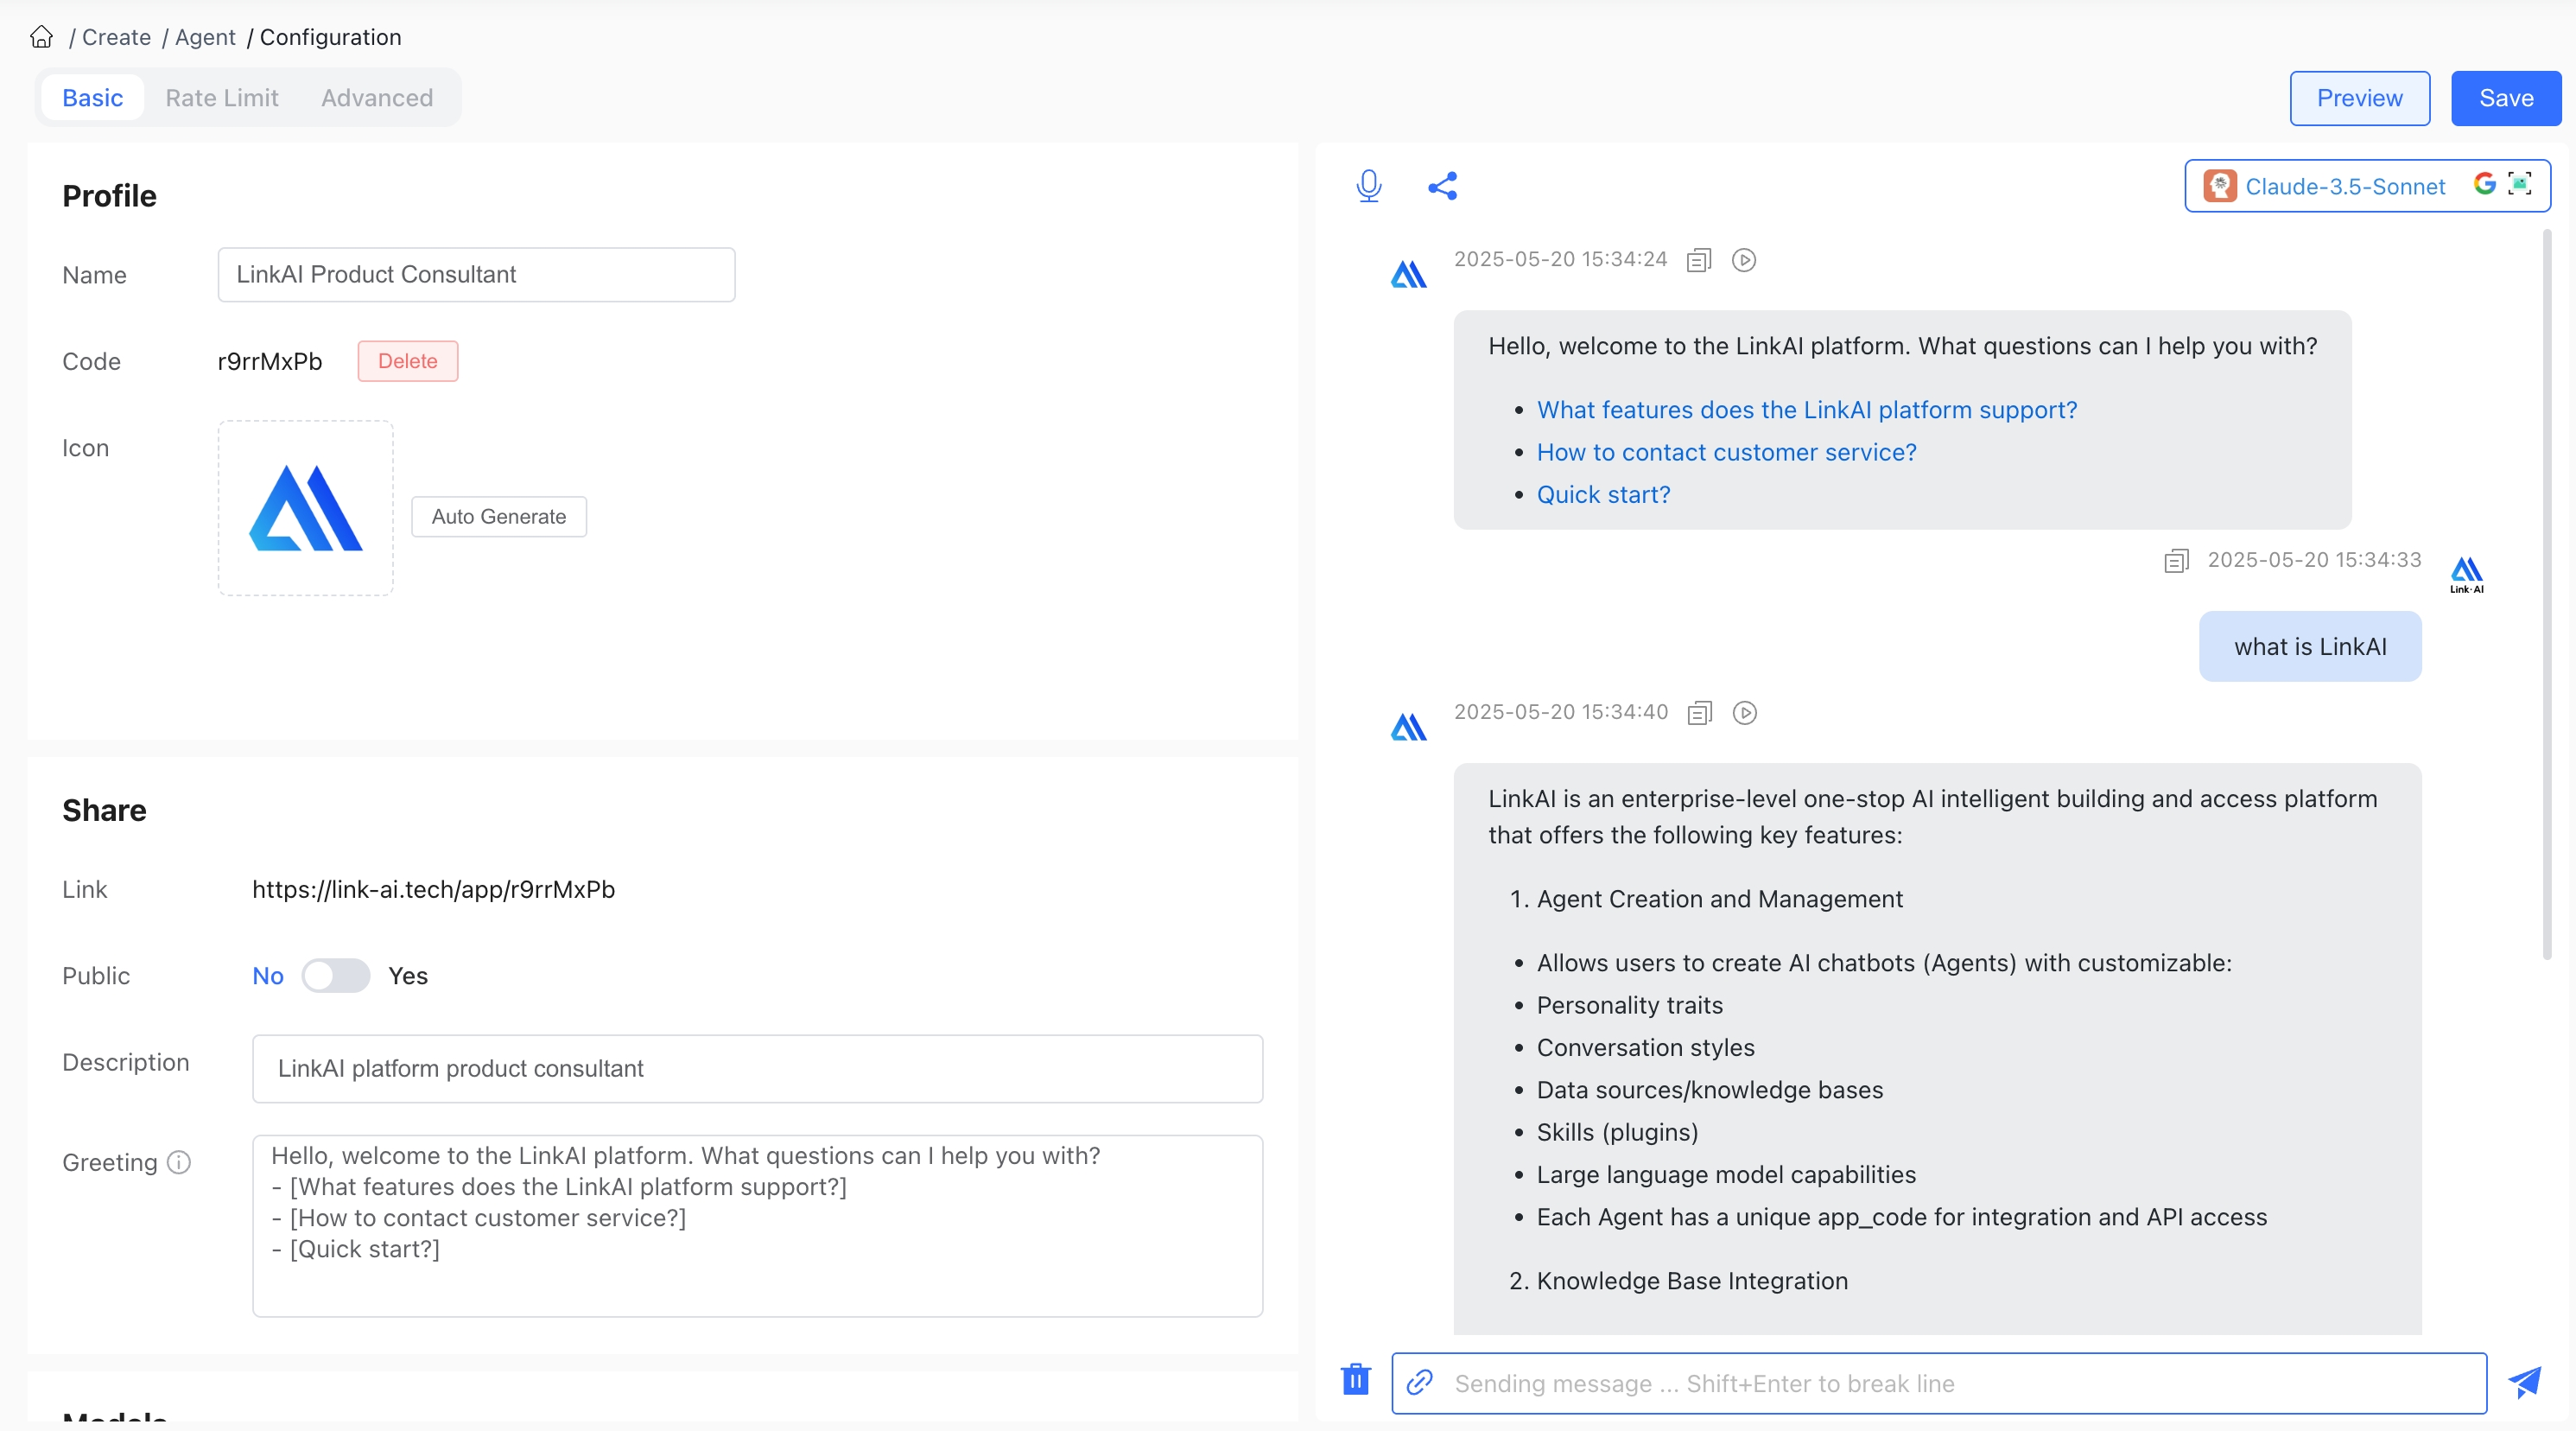
Task: Copy the 15:34:40 response message
Action: click(1700, 713)
